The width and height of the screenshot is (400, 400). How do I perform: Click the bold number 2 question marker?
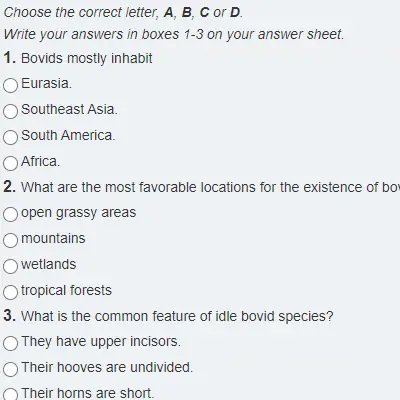[10, 187]
